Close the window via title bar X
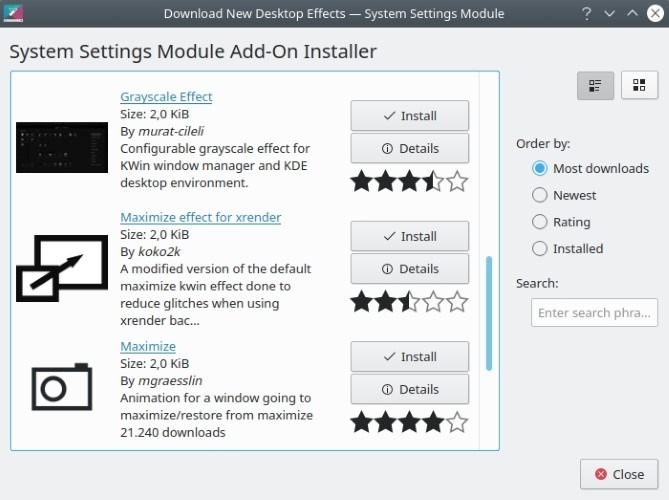This screenshot has width=669, height=500. pyautogui.click(x=655, y=13)
